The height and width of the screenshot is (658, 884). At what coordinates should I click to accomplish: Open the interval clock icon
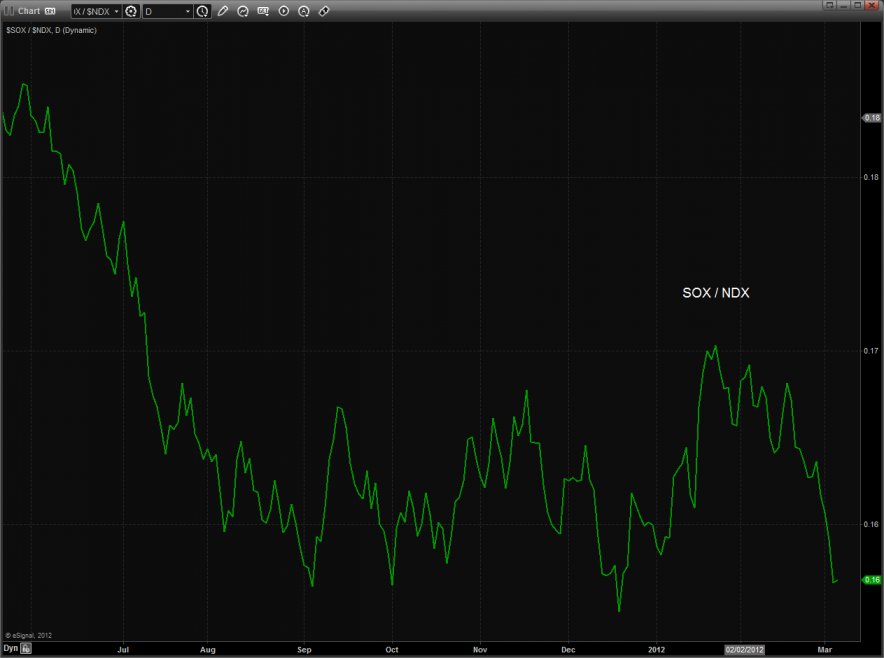(203, 11)
